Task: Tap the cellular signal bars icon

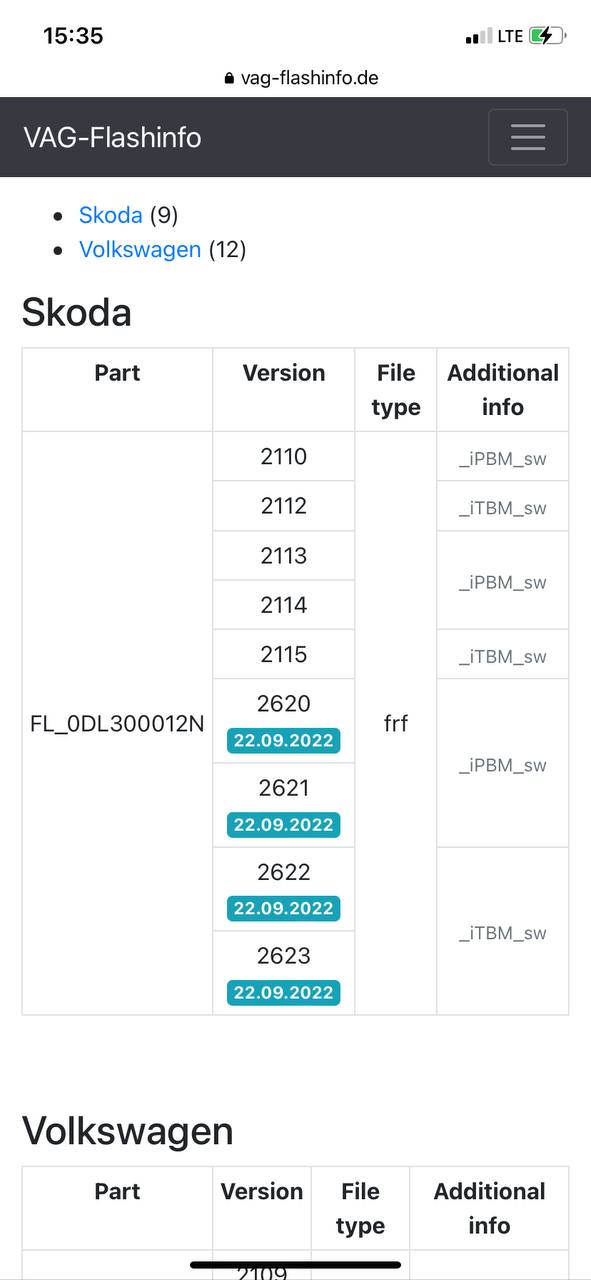Action: 479,37
